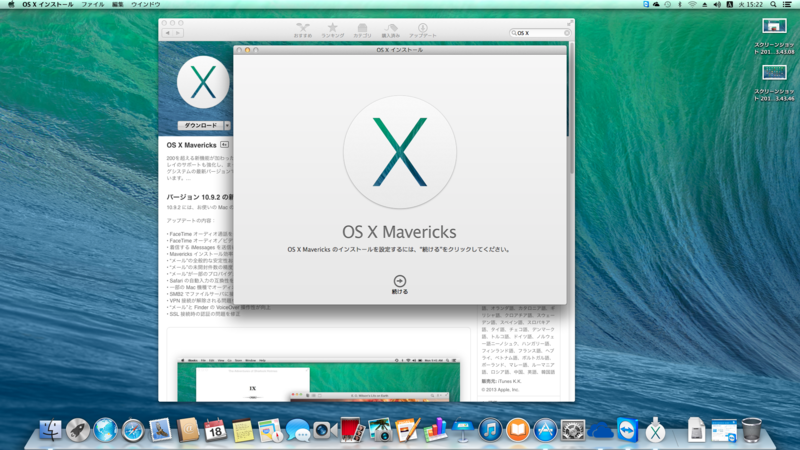This screenshot has height=450, width=800.
Task: Open Messages from the Dock
Action: click(297, 430)
